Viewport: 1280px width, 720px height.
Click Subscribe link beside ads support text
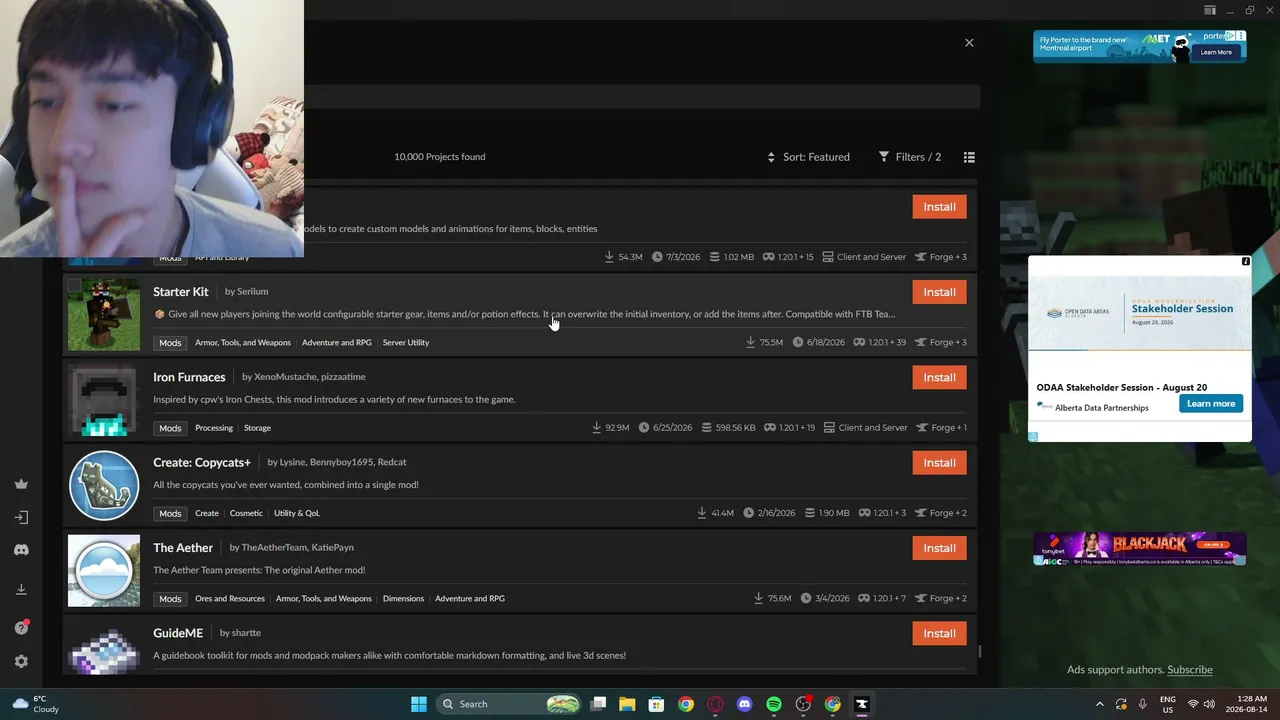click(1190, 670)
